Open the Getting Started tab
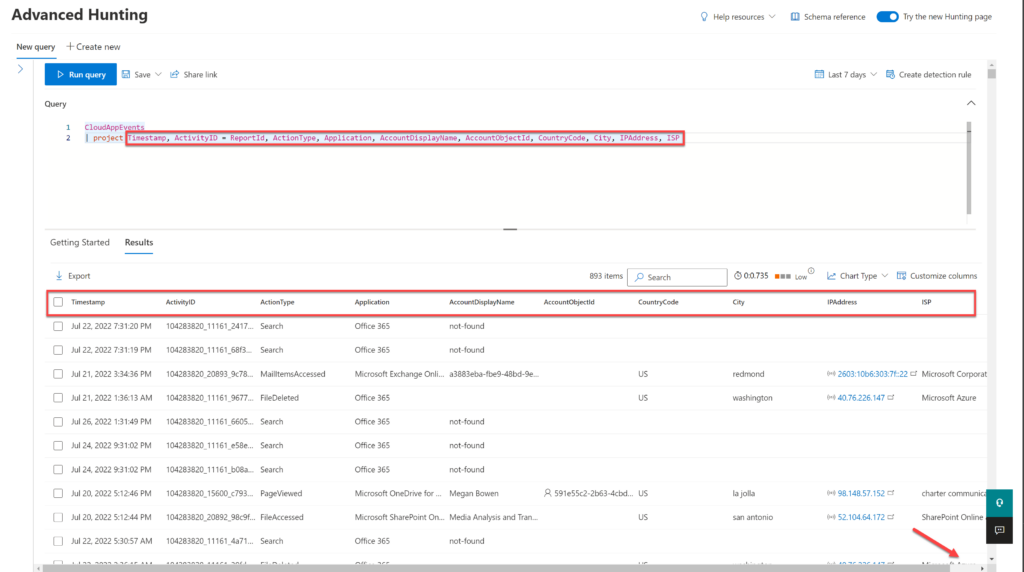The width and height of the screenshot is (1024, 572). [80, 242]
